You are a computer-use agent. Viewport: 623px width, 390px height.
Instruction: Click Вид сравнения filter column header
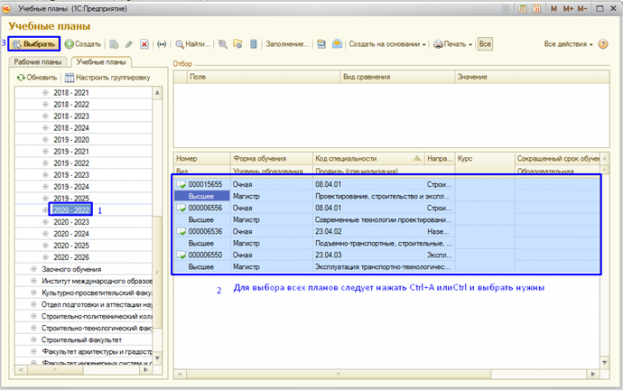(x=397, y=77)
